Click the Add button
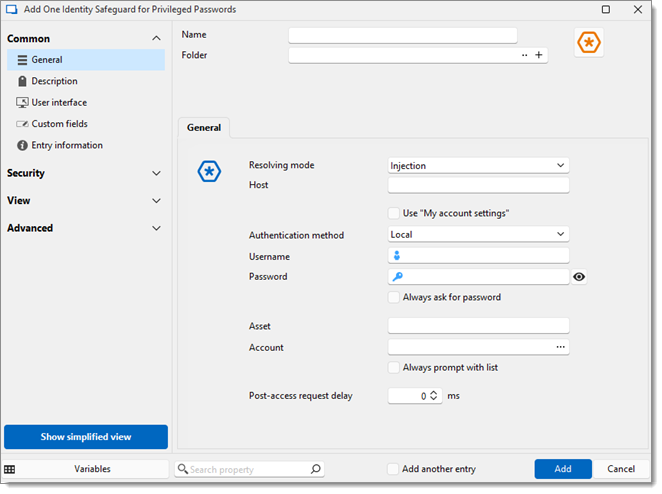This screenshot has height=494, width=662. click(563, 469)
